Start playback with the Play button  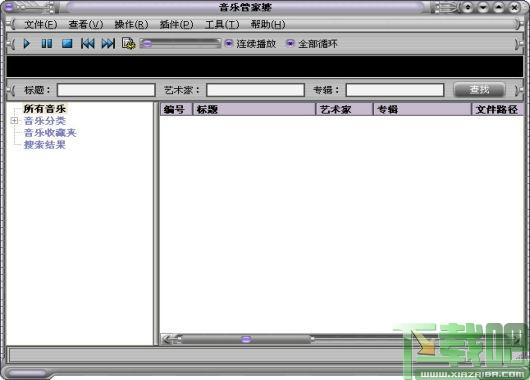click(27, 44)
